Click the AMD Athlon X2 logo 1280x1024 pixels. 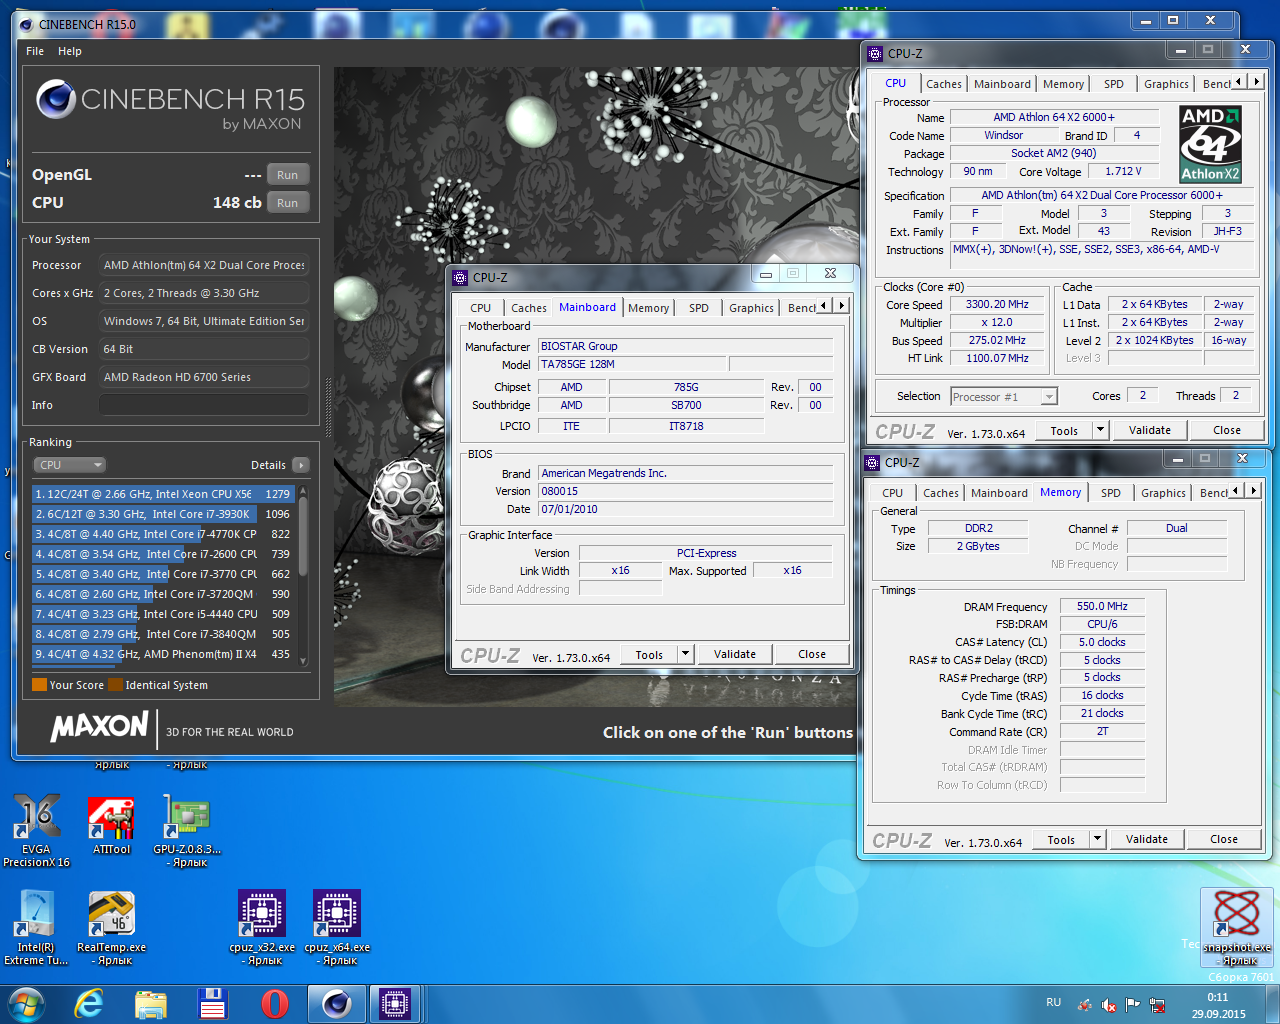pyautogui.click(x=1210, y=144)
